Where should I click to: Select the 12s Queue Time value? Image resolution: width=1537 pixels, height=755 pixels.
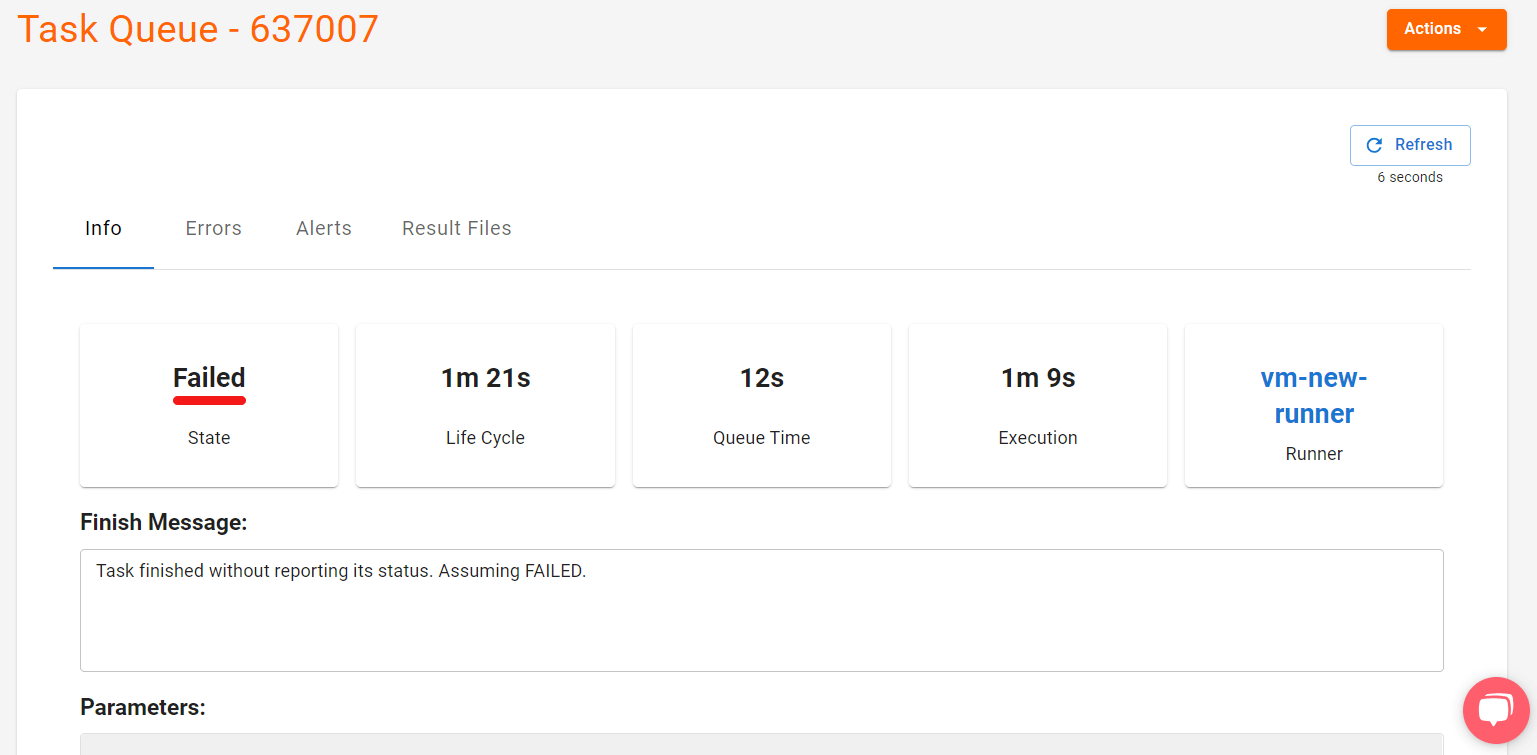coord(762,378)
